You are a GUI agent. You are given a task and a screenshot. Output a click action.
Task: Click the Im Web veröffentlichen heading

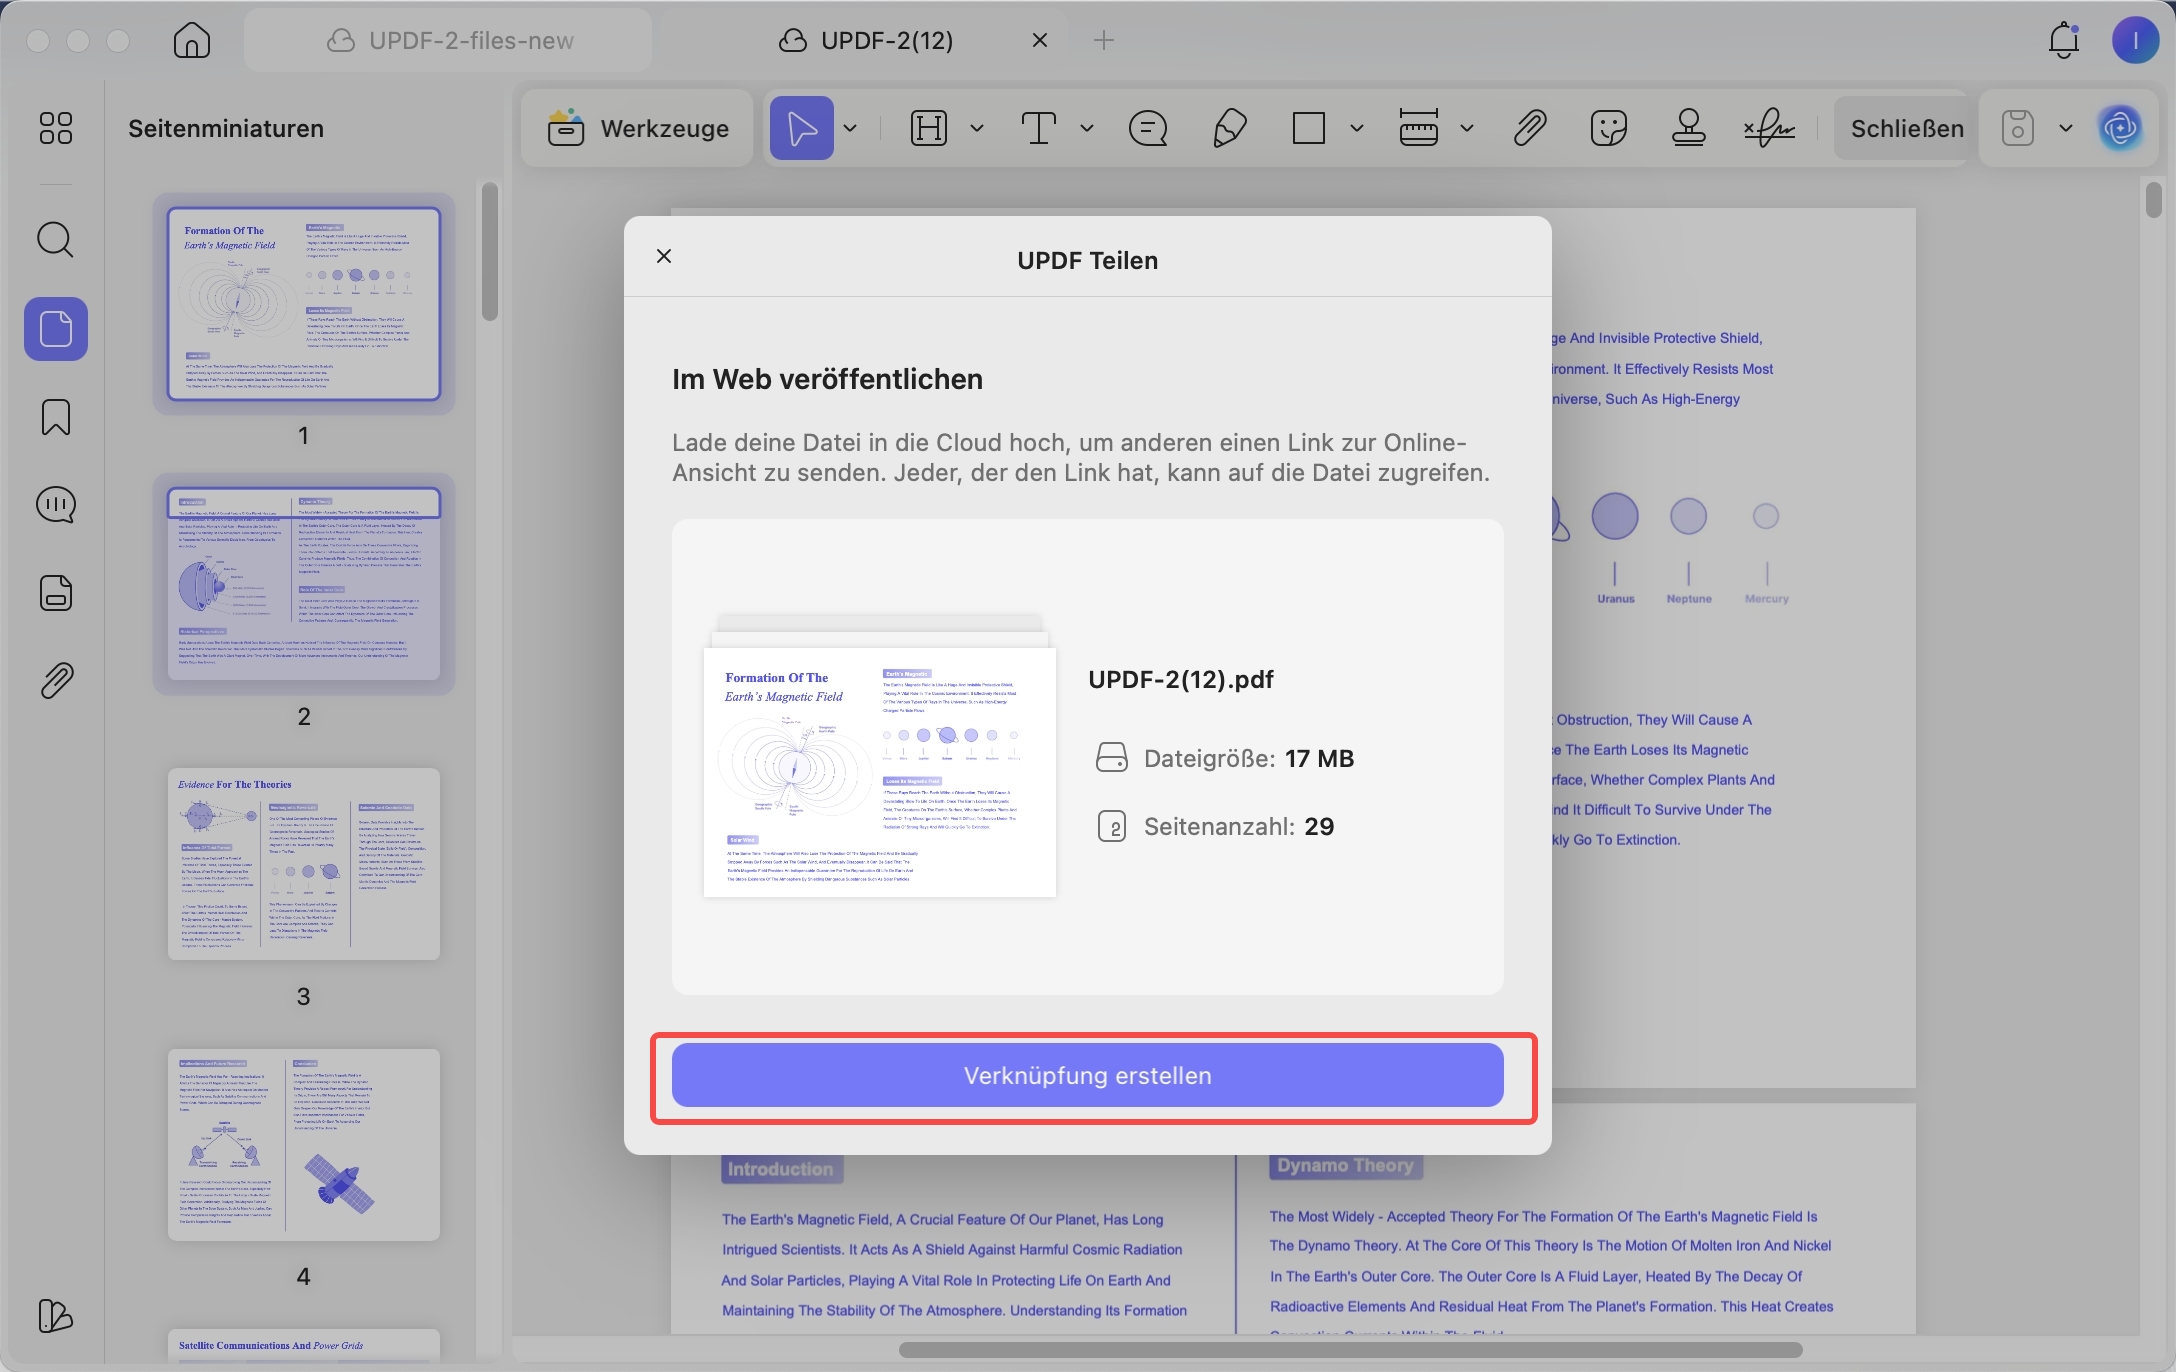coord(827,379)
